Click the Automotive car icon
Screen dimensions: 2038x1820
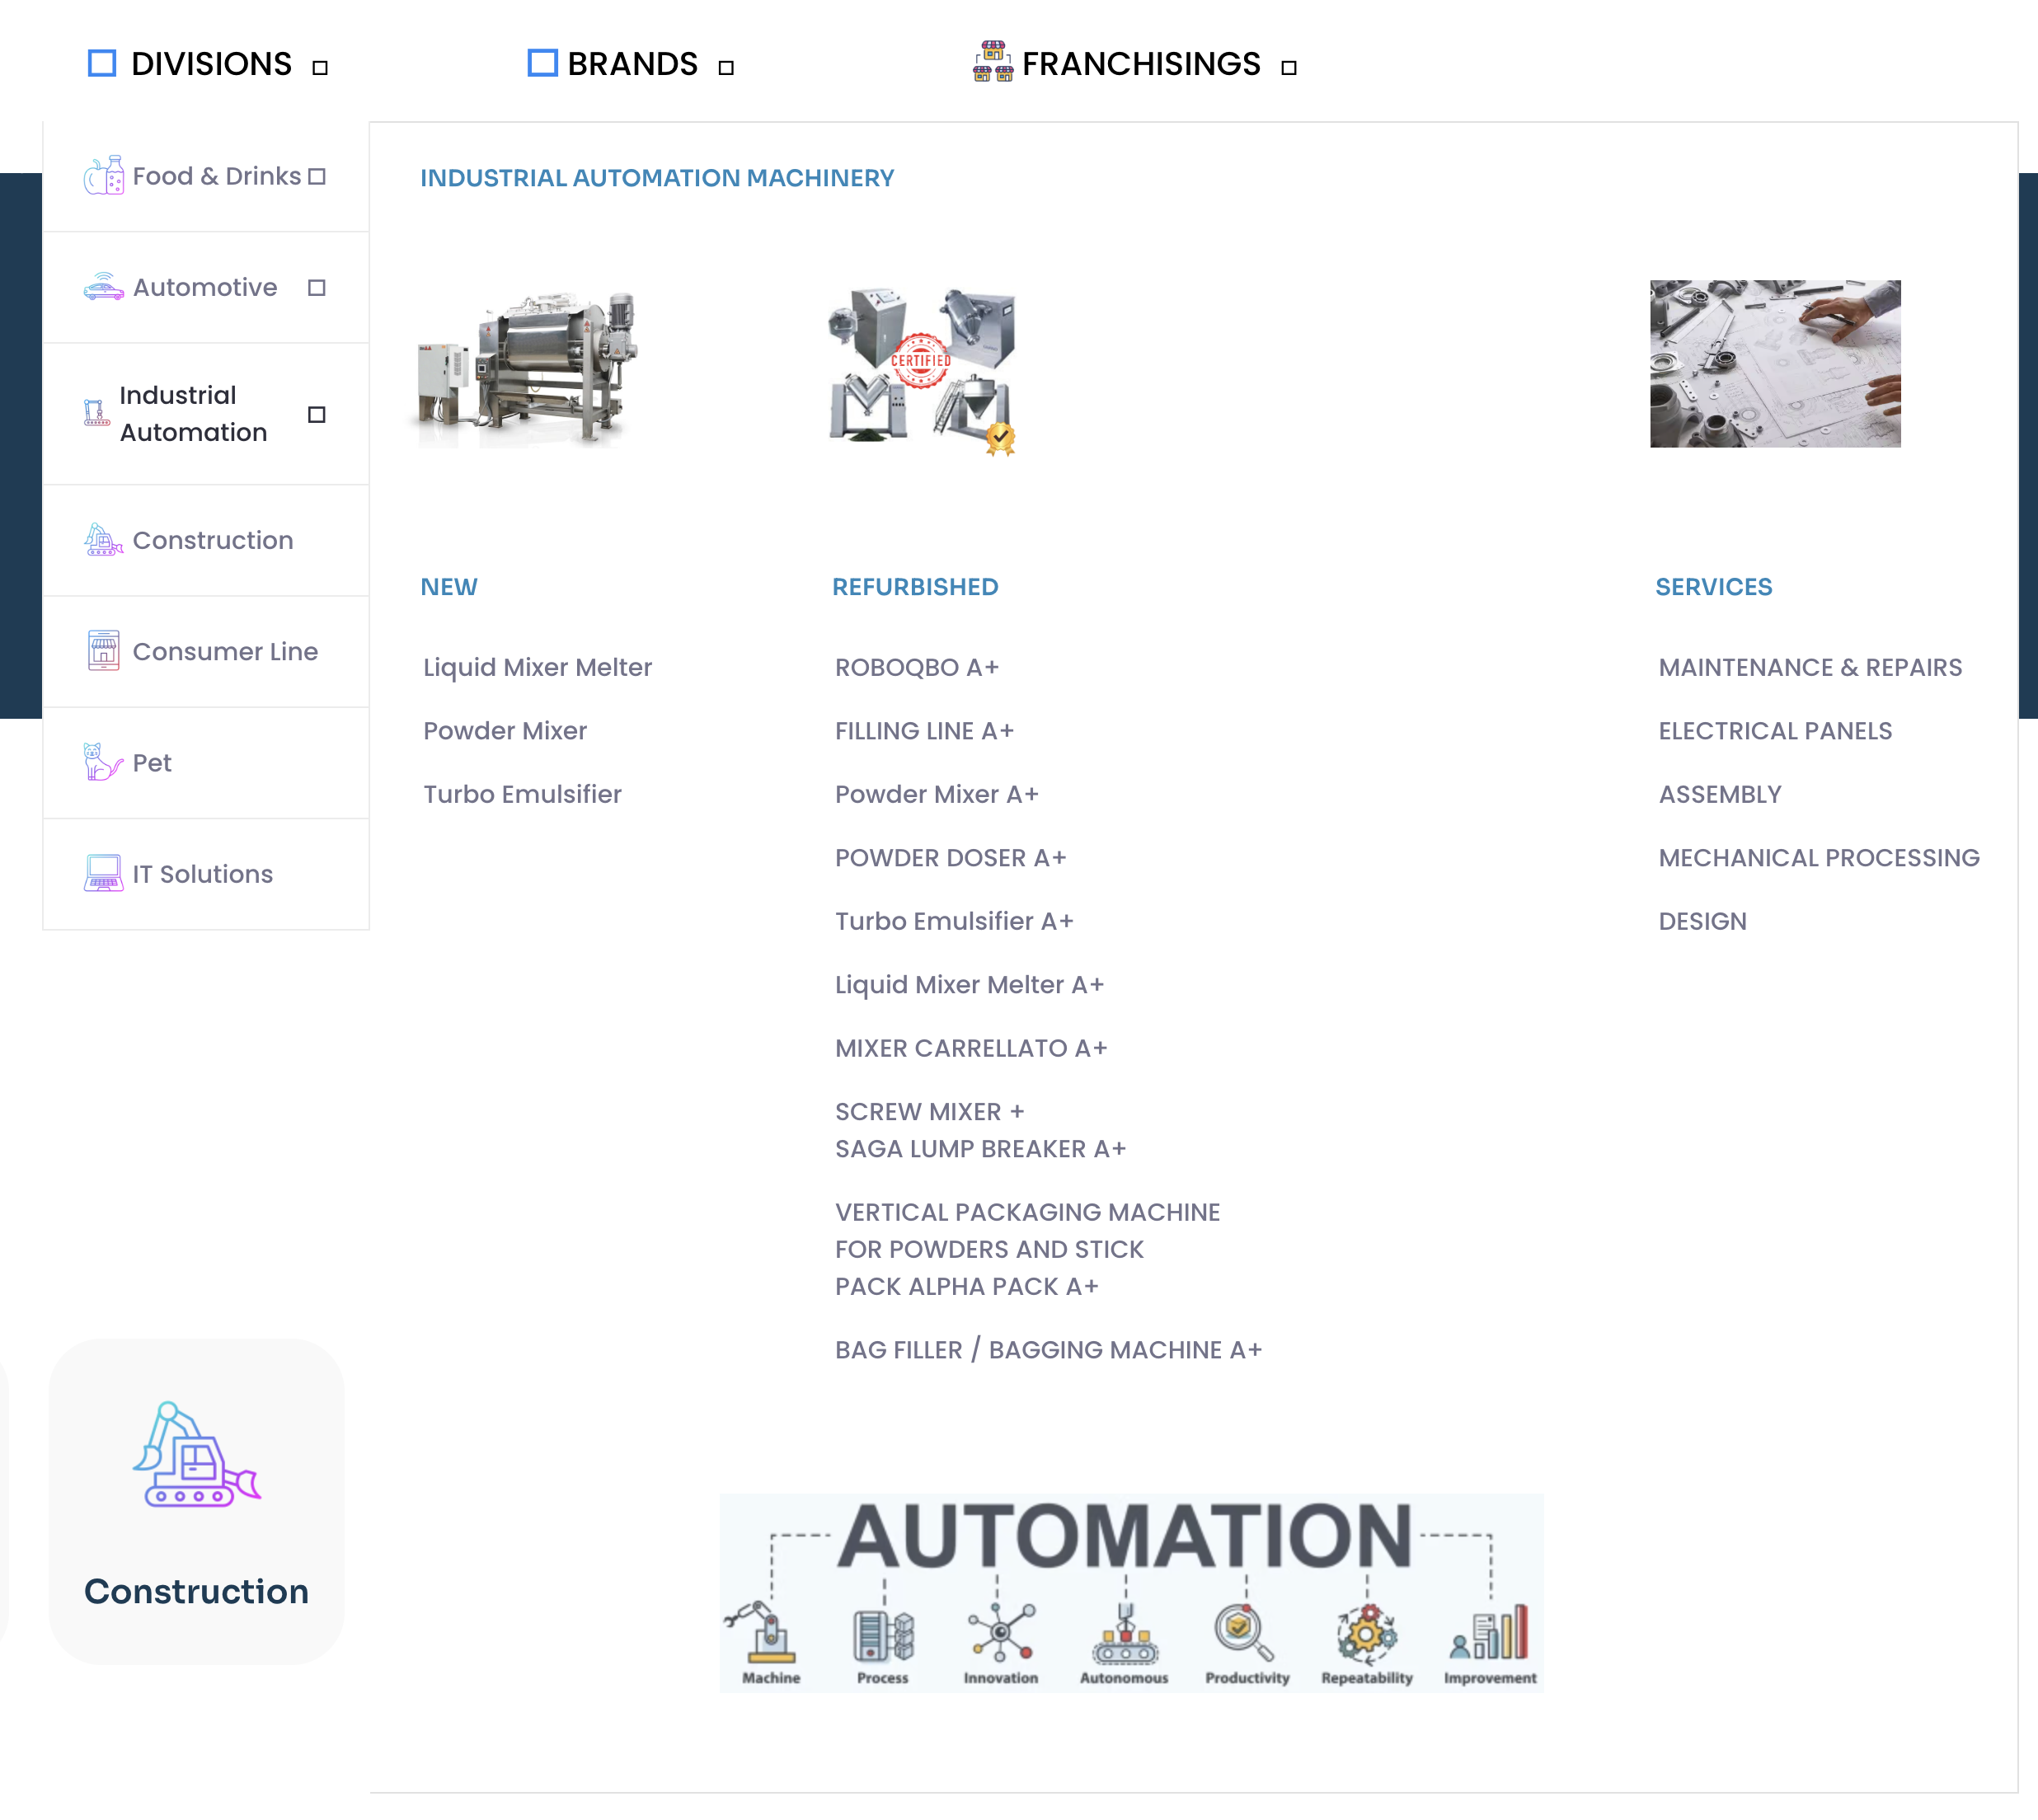tap(104, 287)
